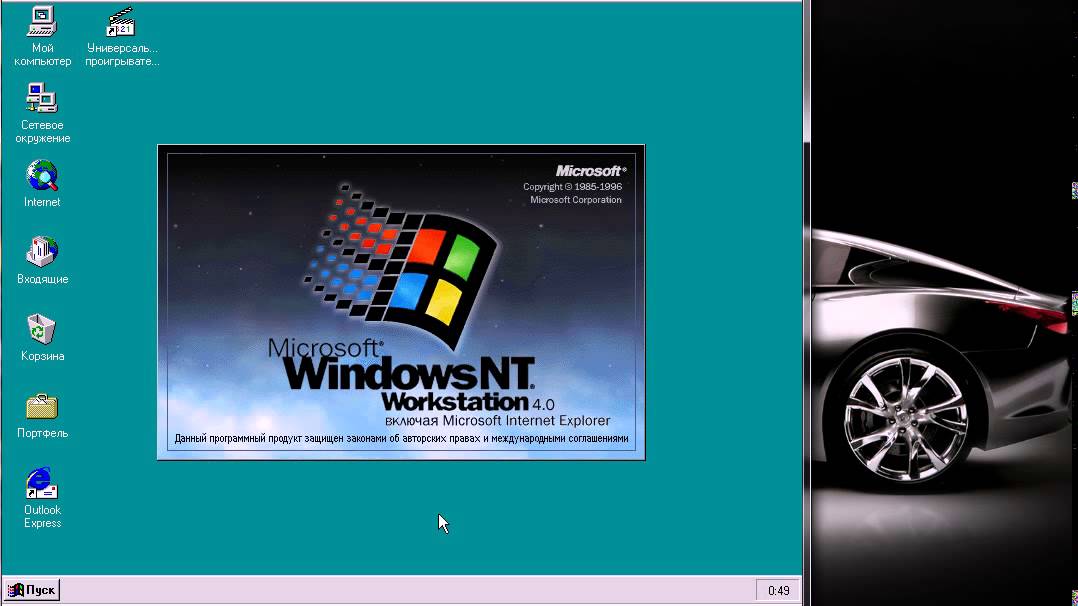This screenshot has width=1078, height=606.
Task: Click the Windows NT Workstation splash image
Action: [x=401, y=302]
